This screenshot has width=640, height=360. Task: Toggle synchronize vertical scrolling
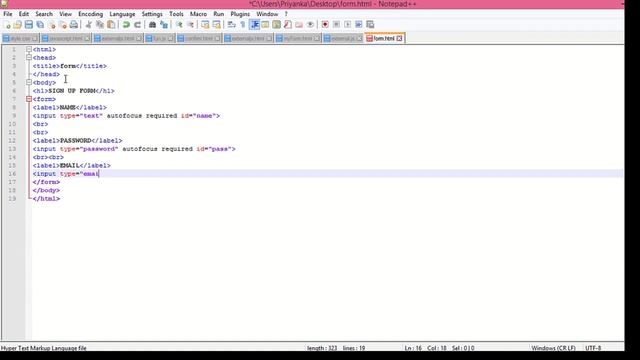coord(205,25)
